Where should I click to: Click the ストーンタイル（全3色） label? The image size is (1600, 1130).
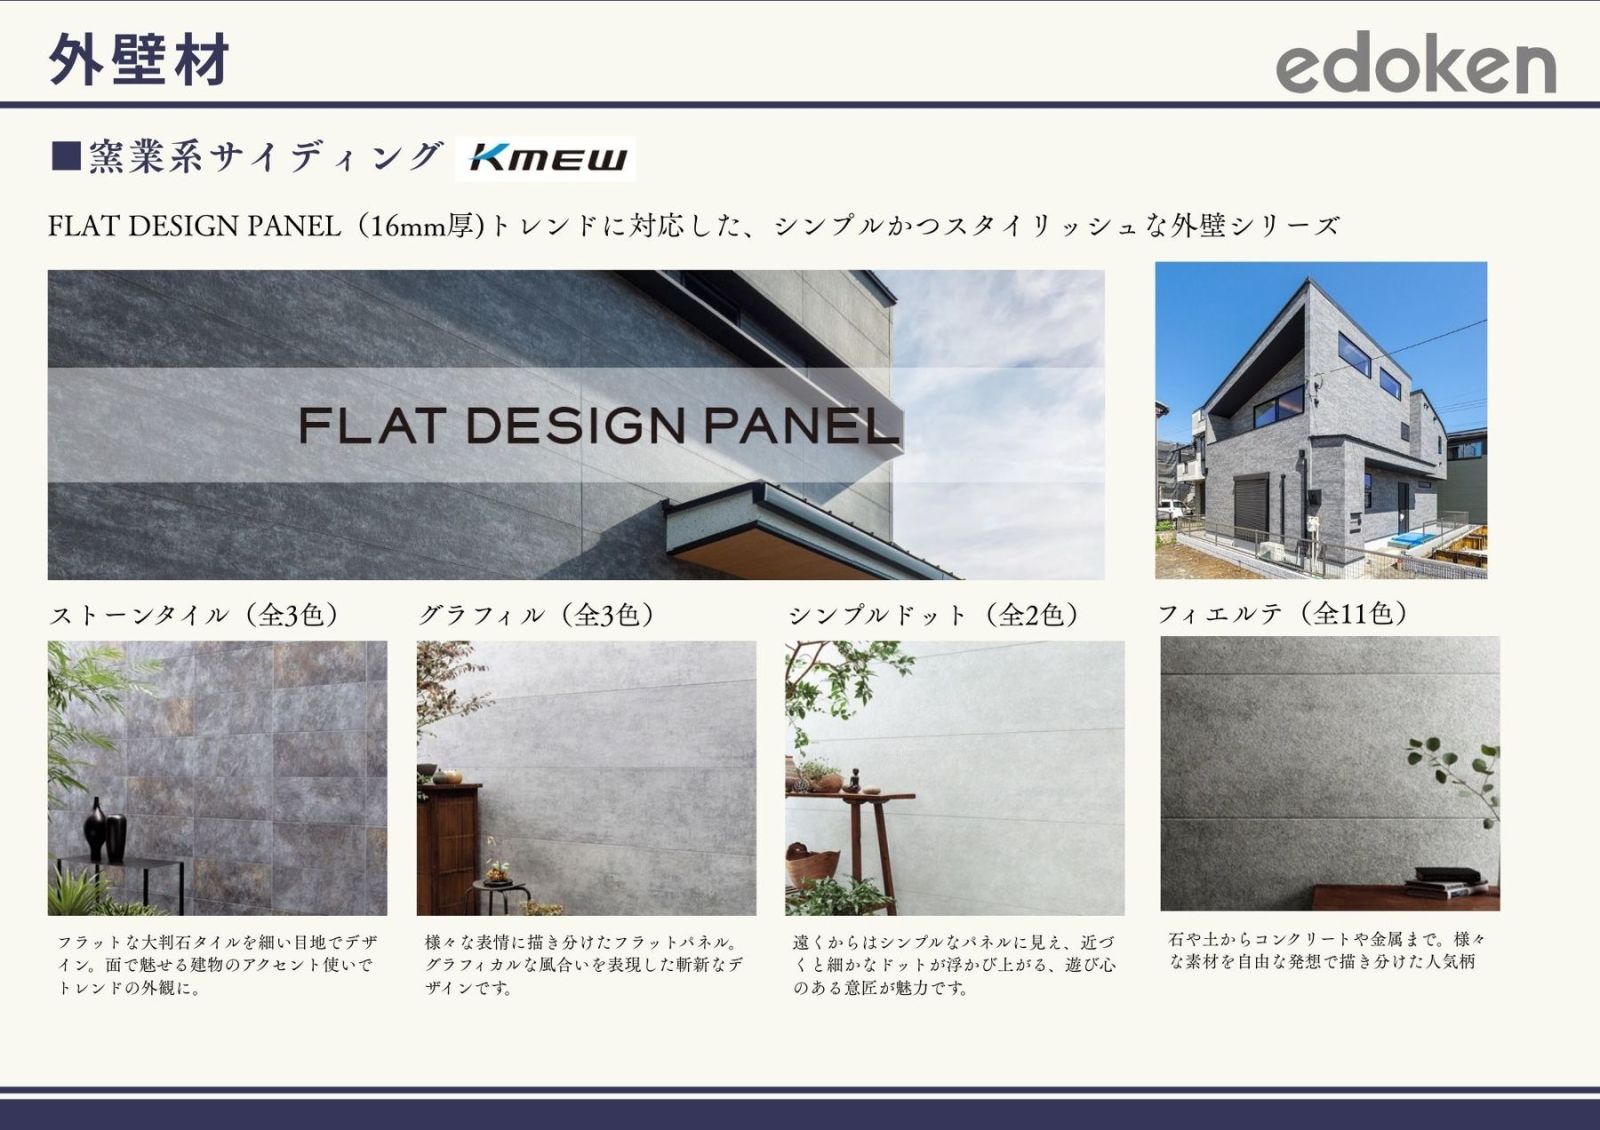[x=197, y=614]
